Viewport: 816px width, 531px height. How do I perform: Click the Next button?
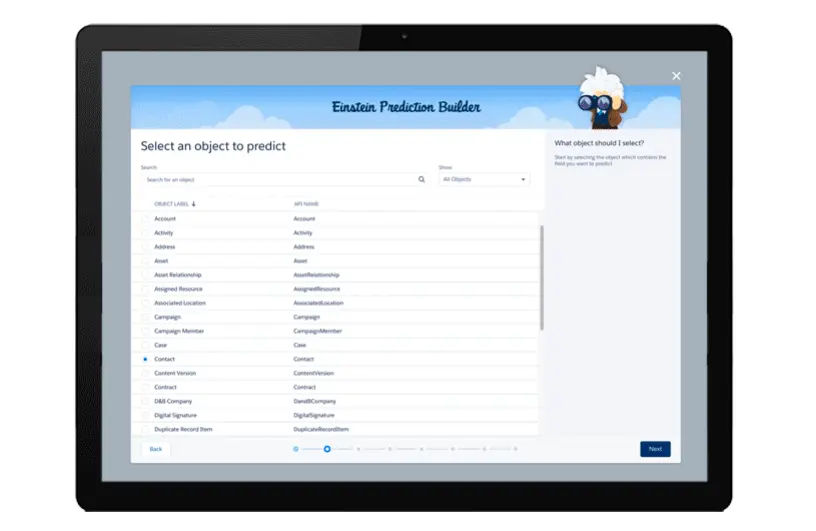tap(655, 449)
